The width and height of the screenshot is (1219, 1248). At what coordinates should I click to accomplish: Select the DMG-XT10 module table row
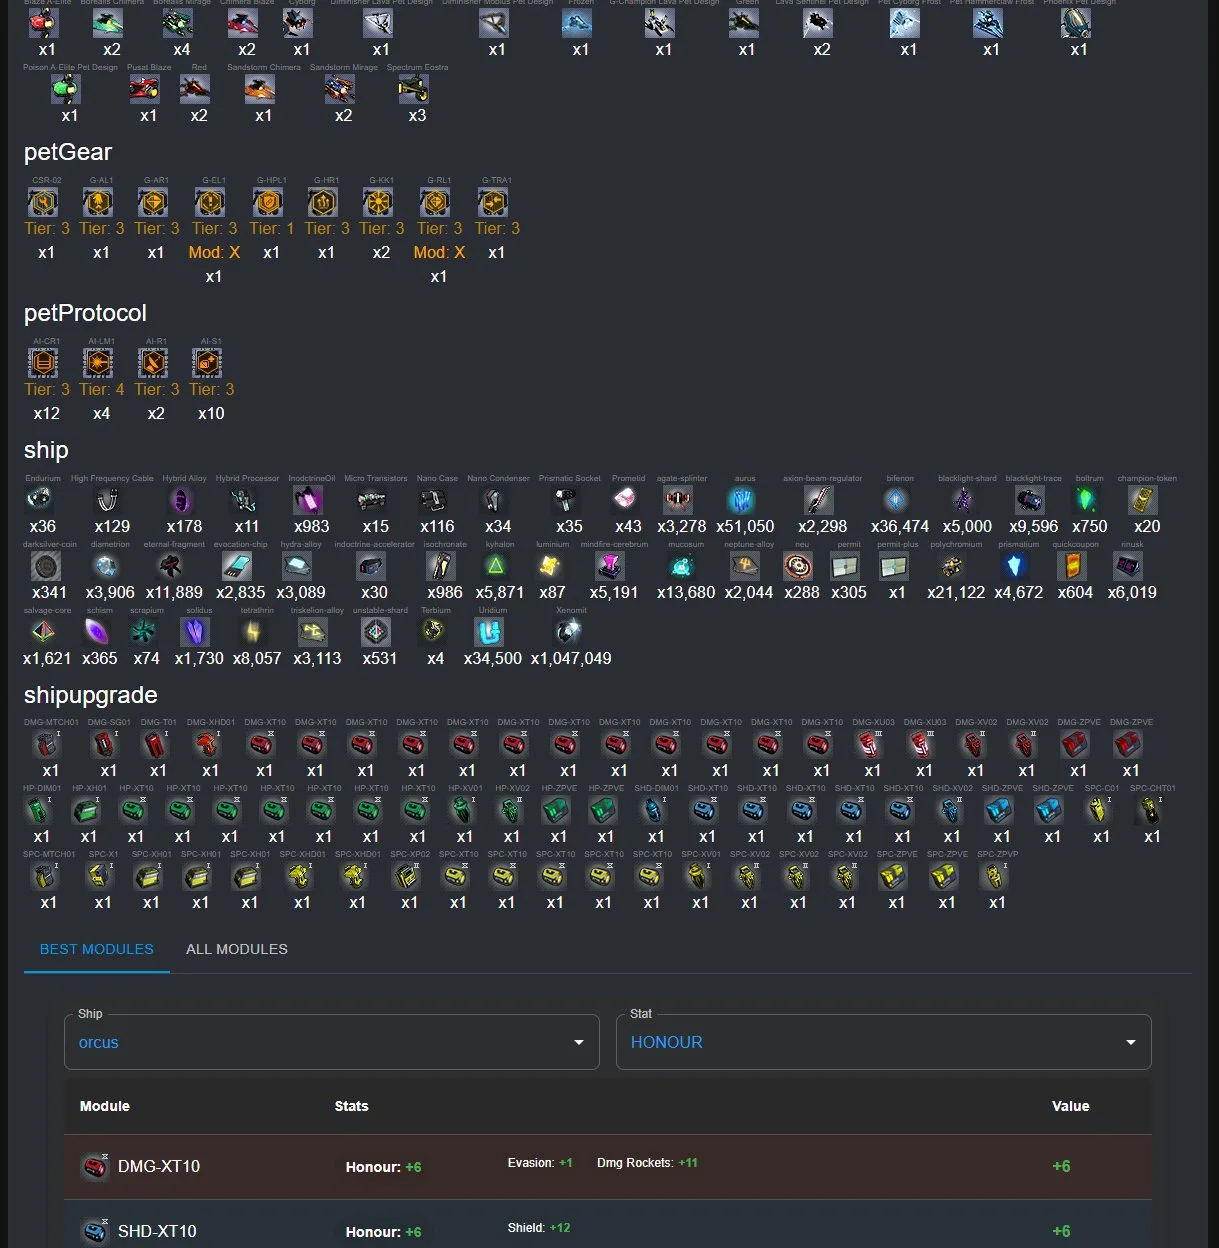608,1167
